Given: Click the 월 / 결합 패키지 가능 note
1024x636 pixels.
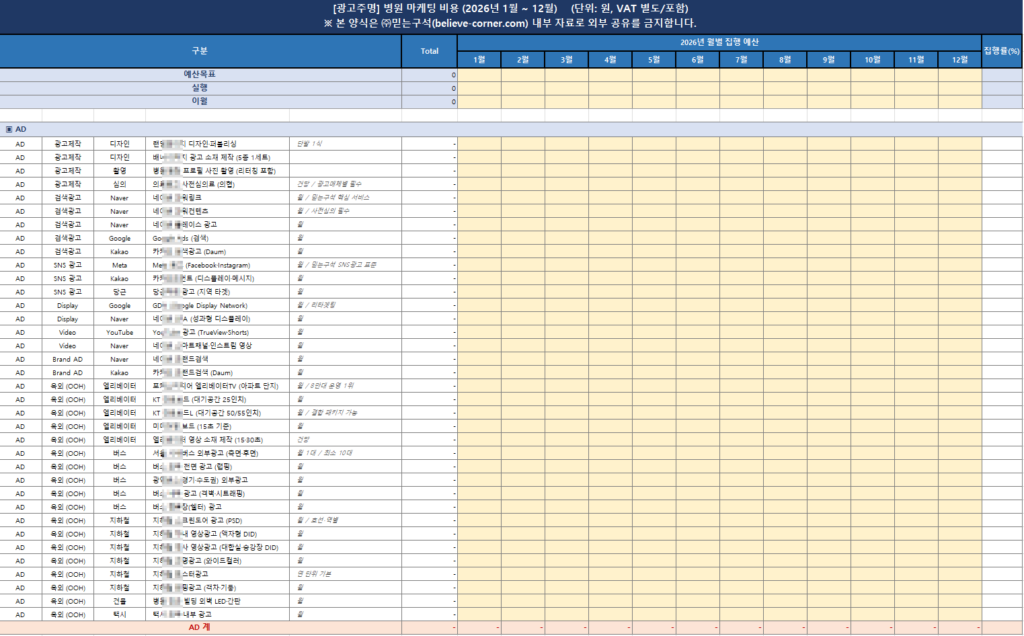Looking at the screenshot, I should [345, 413].
